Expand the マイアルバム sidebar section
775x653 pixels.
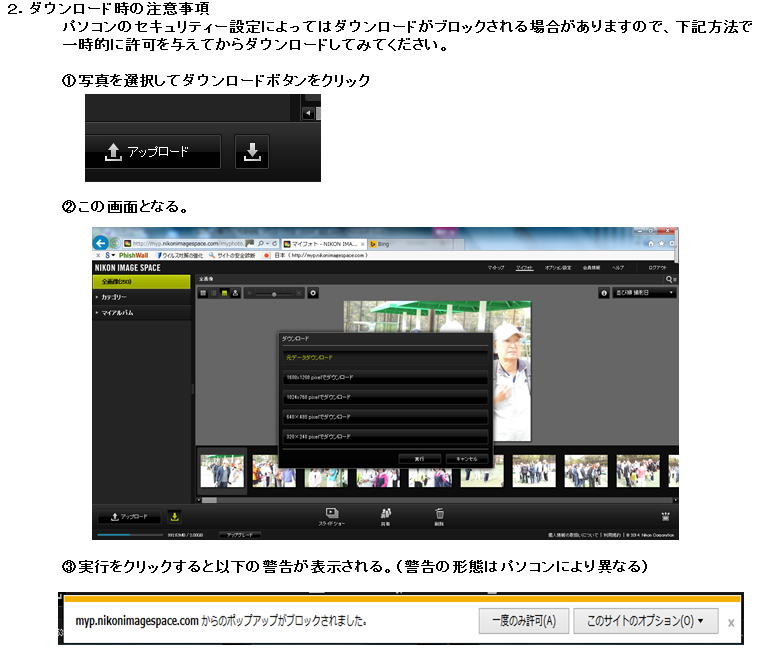click(141, 312)
